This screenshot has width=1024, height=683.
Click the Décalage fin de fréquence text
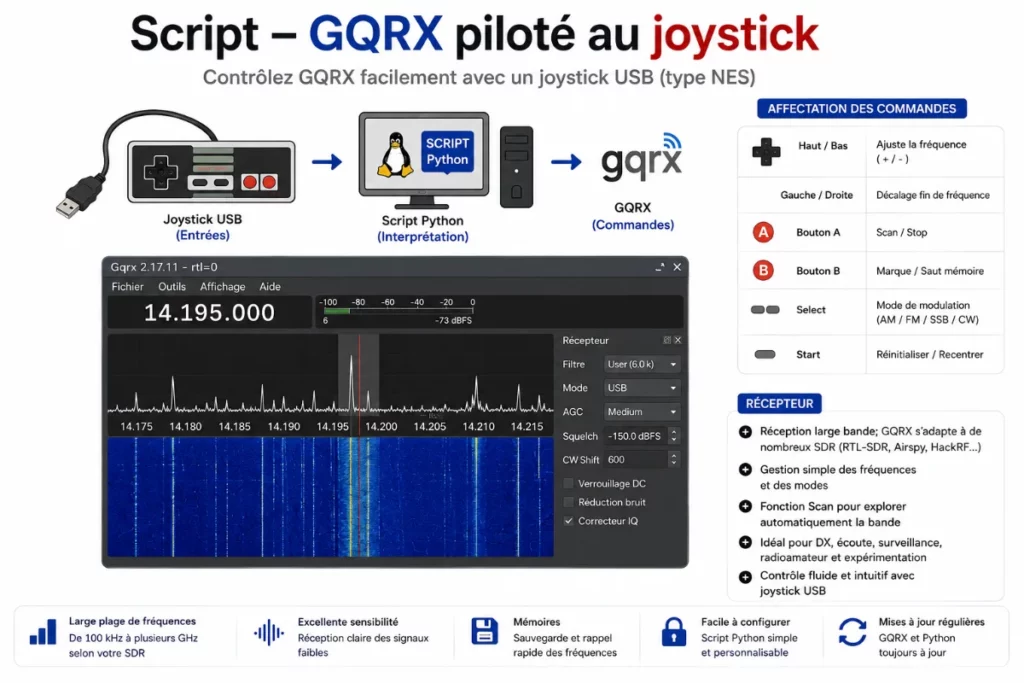[x=933, y=195]
